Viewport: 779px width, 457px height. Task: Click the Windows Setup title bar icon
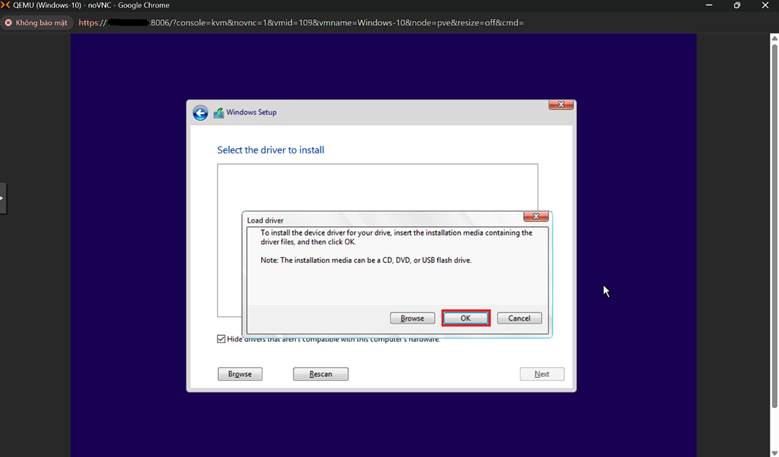(x=218, y=113)
